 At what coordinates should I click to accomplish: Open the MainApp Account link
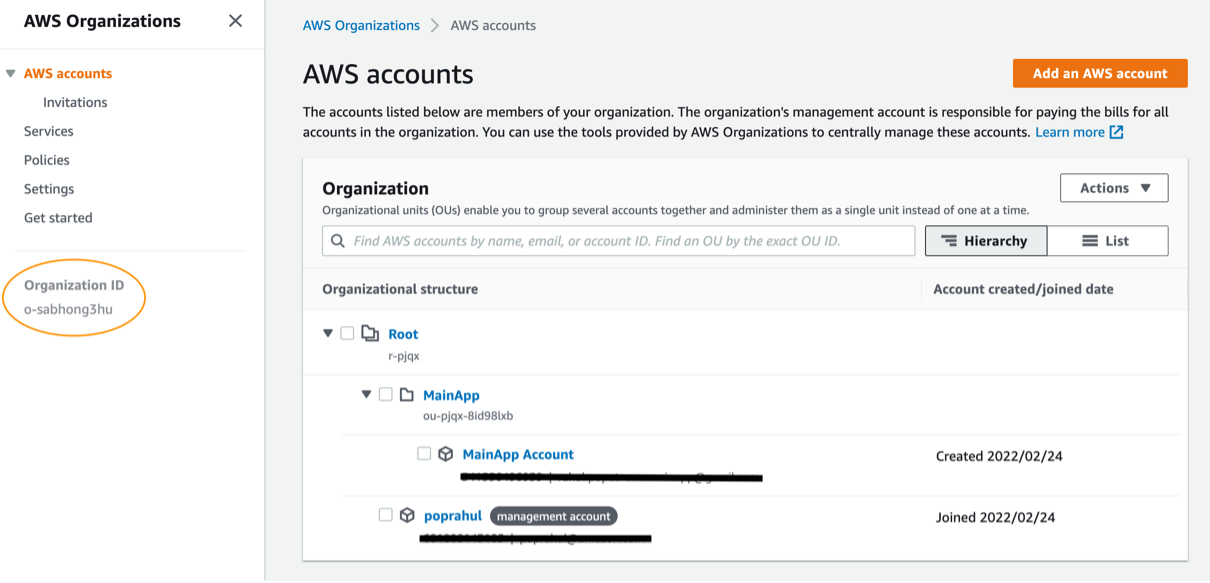point(518,454)
